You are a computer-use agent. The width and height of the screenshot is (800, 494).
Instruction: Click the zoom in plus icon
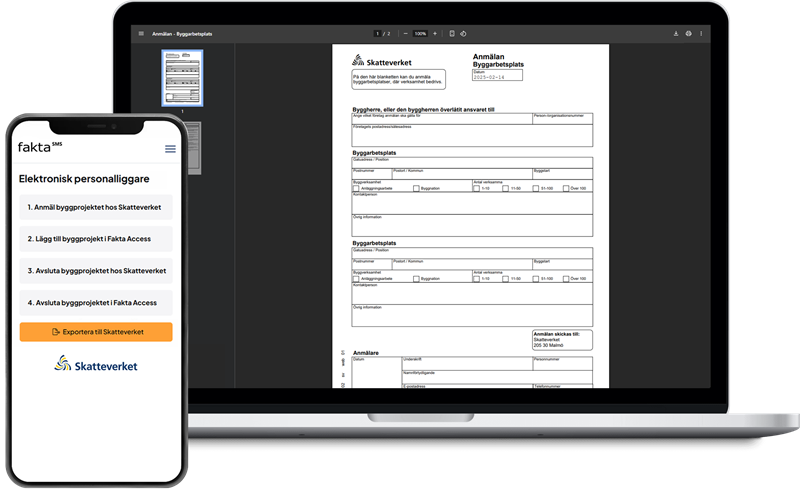coord(435,33)
